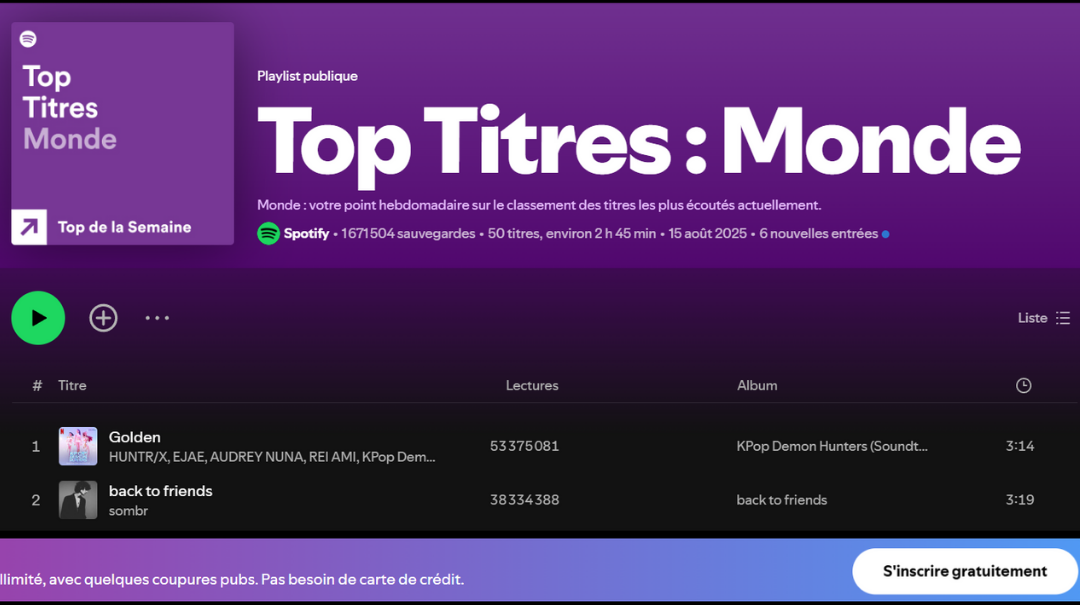The image size is (1080, 605).
Task: Select the Golden track title
Action: [134, 437]
